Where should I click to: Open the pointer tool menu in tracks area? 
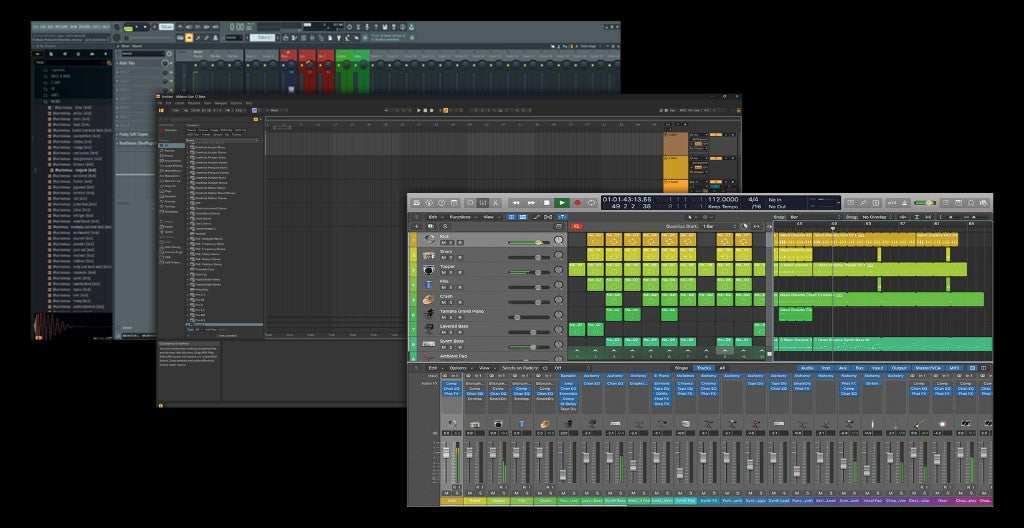[x=692, y=217]
